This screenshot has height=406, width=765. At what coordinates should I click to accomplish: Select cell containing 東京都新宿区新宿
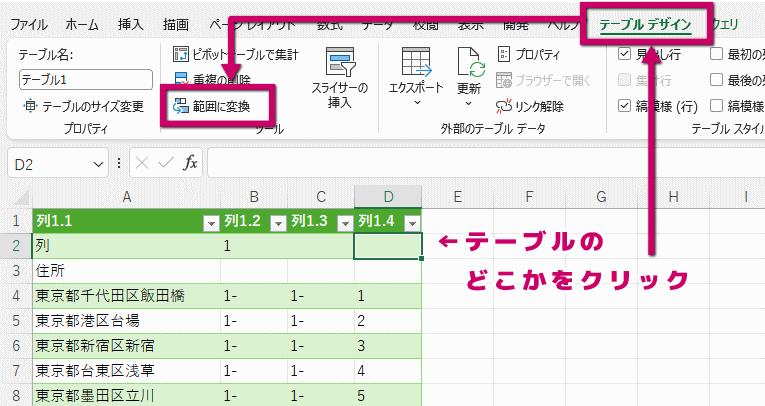pyautogui.click(x=126, y=345)
